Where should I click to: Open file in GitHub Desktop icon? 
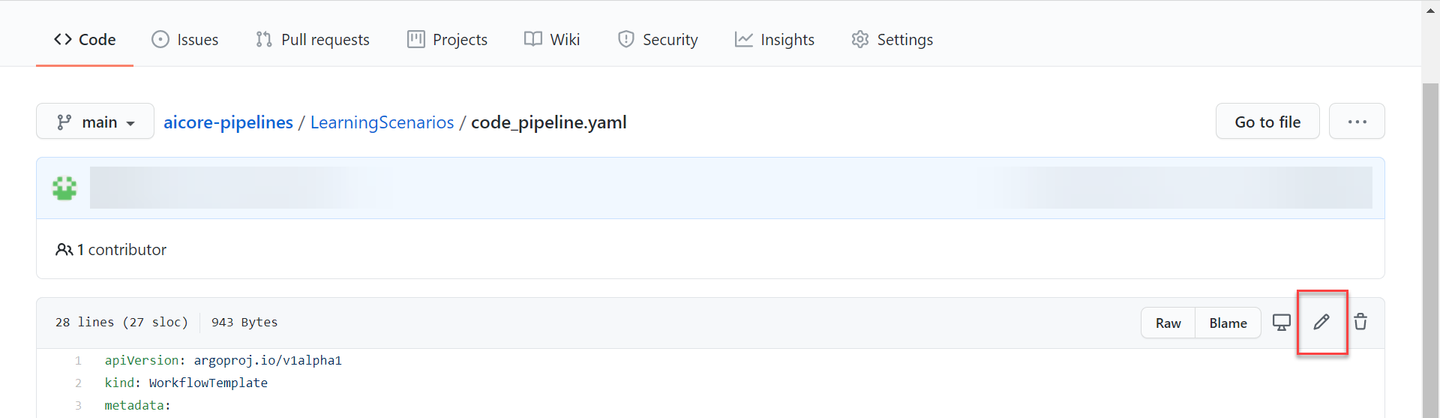tap(1281, 322)
